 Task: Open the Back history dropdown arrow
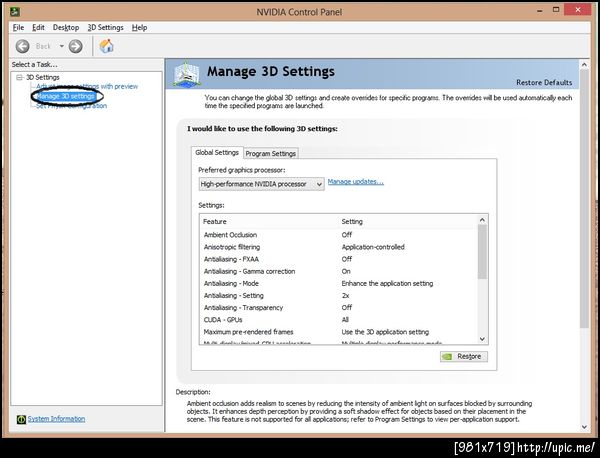[x=62, y=46]
